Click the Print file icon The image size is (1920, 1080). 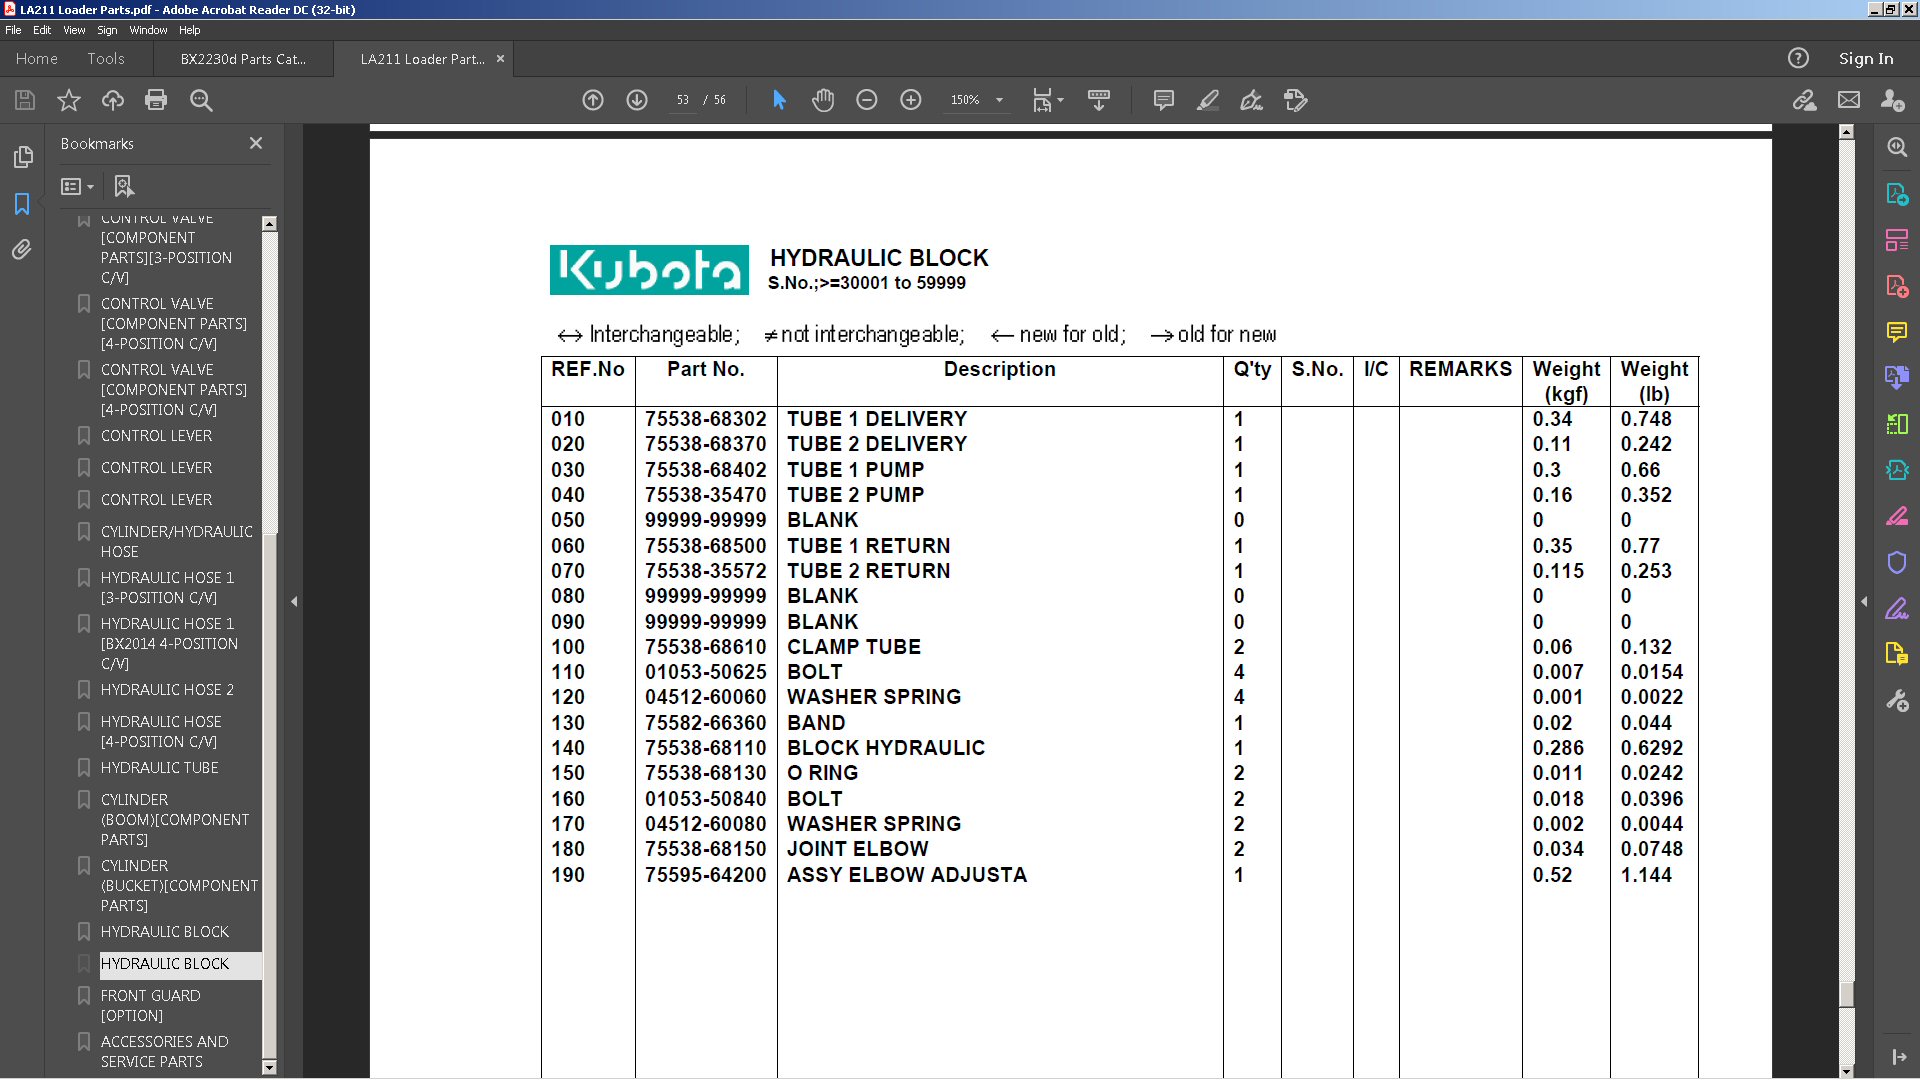point(156,100)
